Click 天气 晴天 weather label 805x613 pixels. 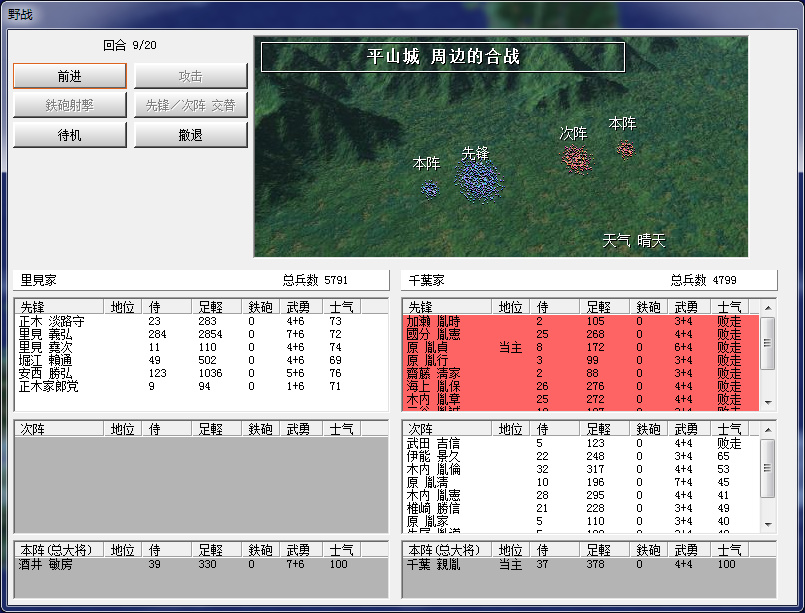tap(634, 240)
